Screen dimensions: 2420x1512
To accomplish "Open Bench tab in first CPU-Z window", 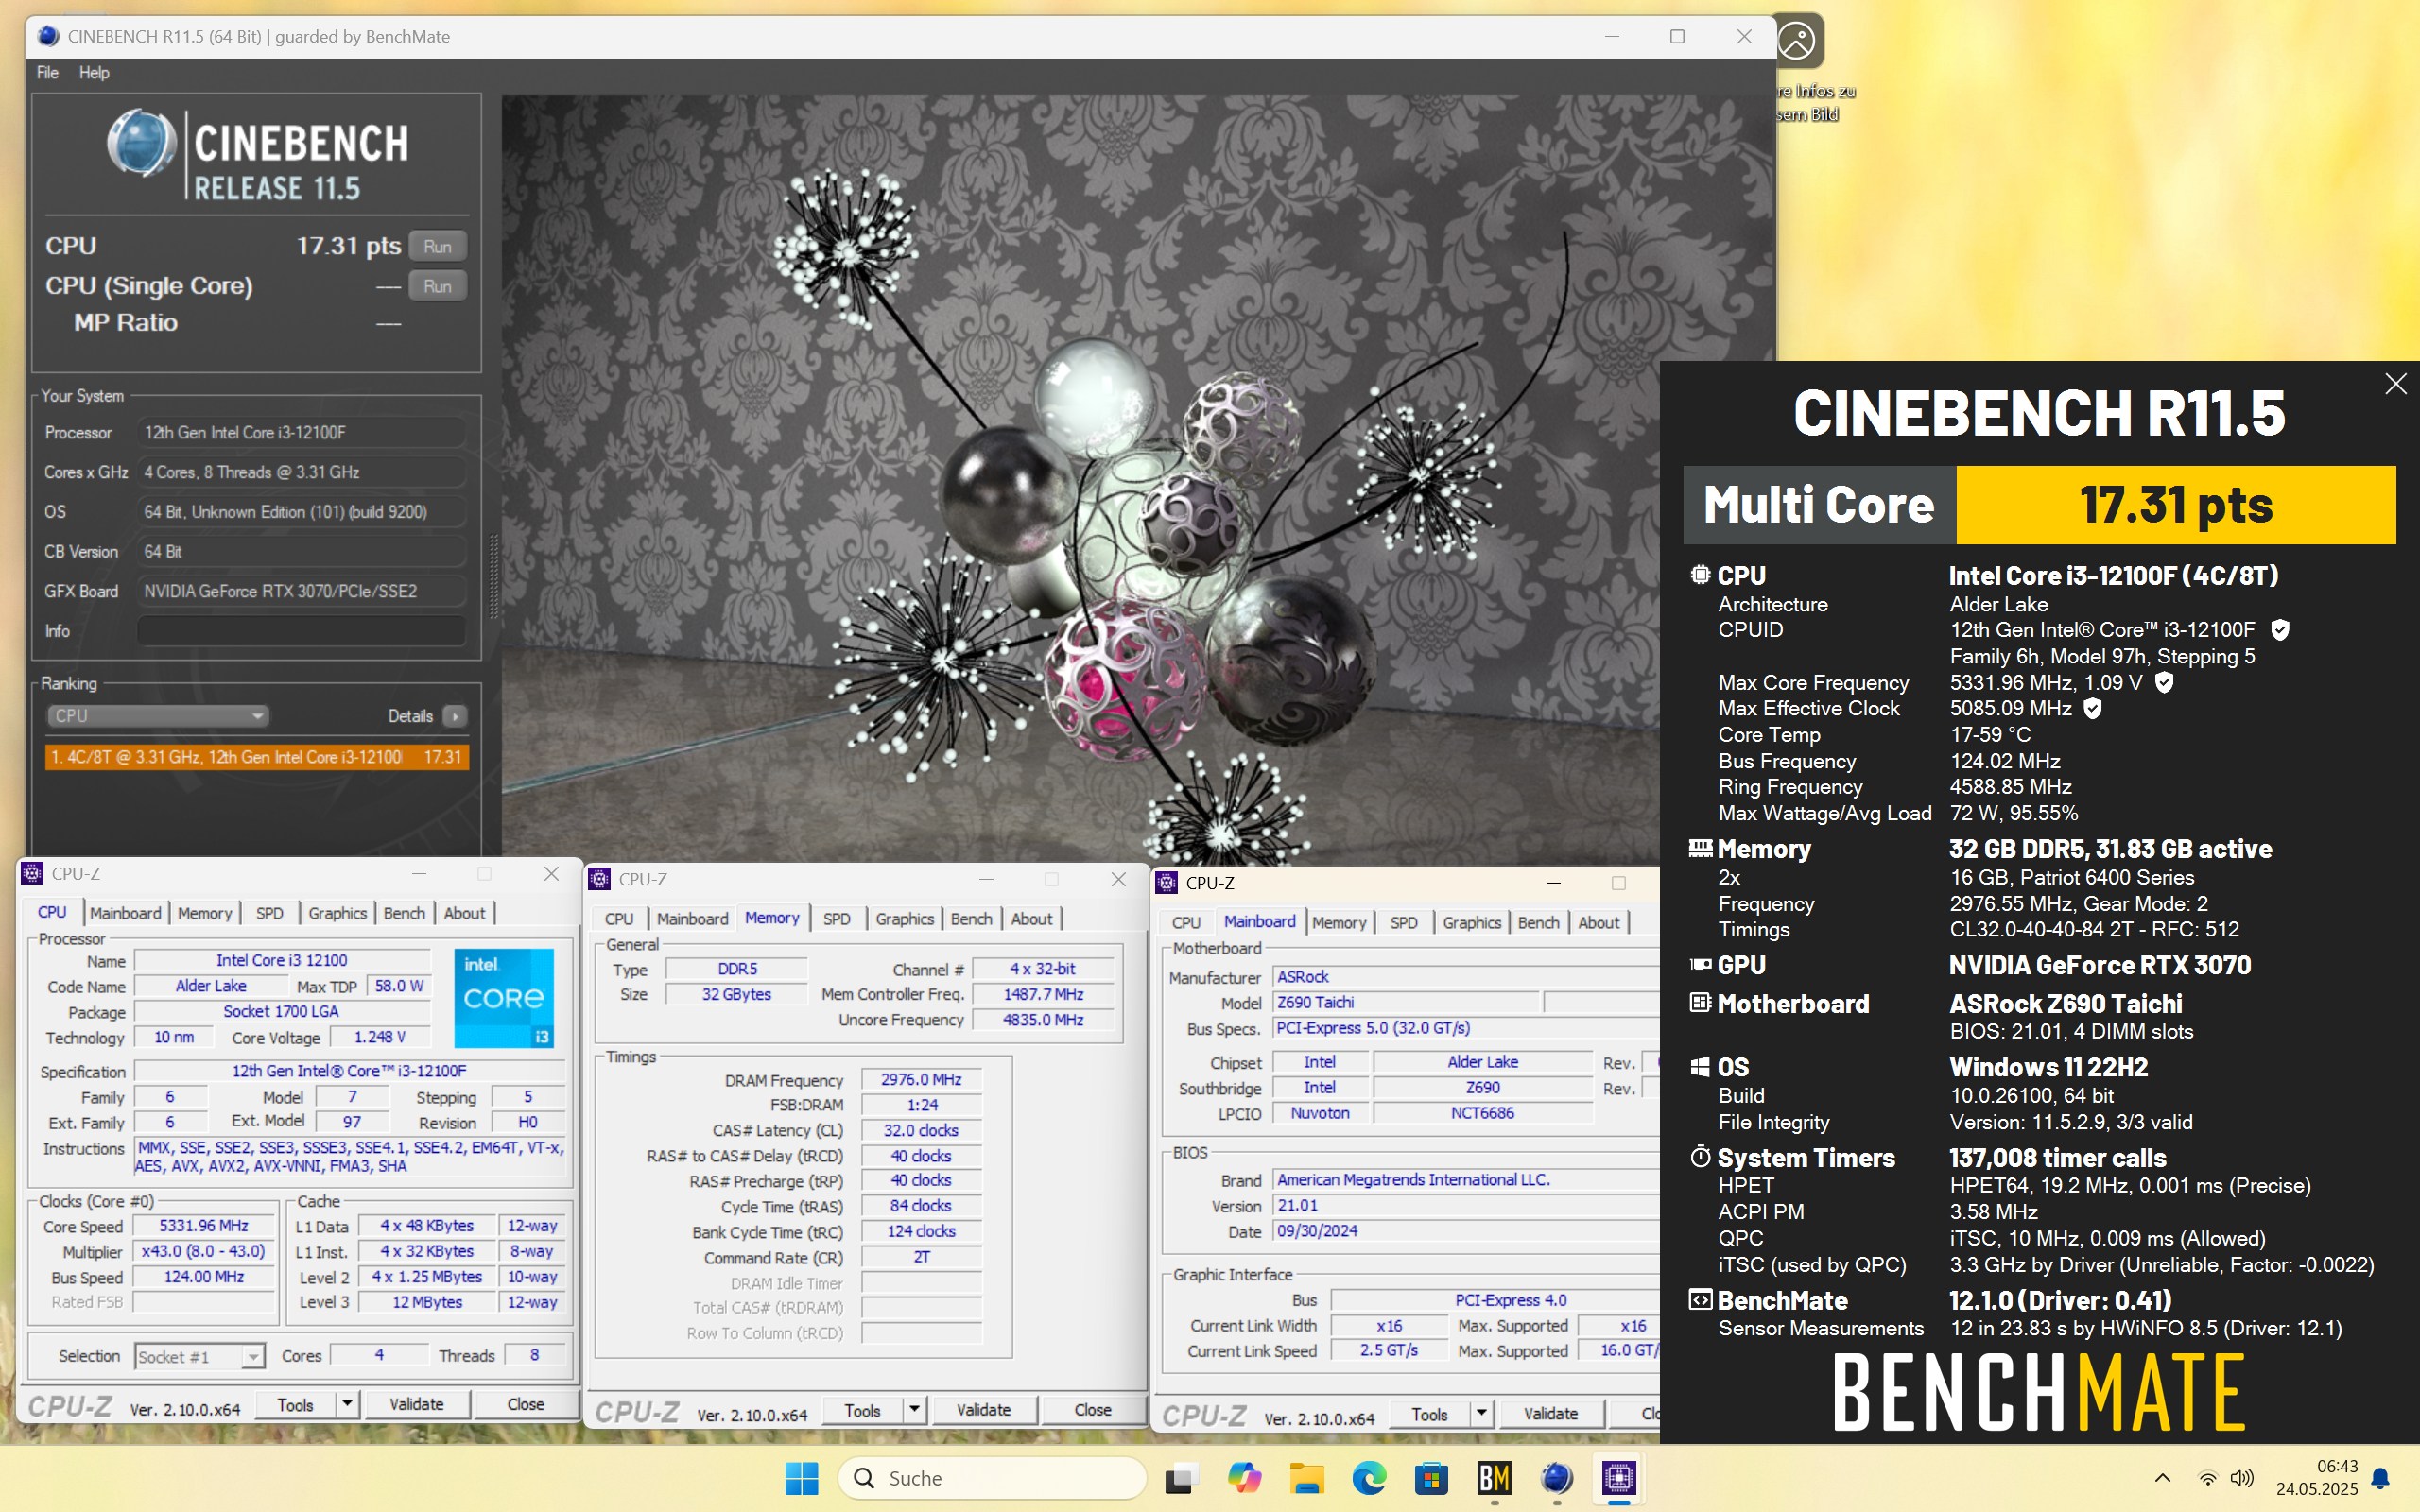I will click(x=404, y=913).
